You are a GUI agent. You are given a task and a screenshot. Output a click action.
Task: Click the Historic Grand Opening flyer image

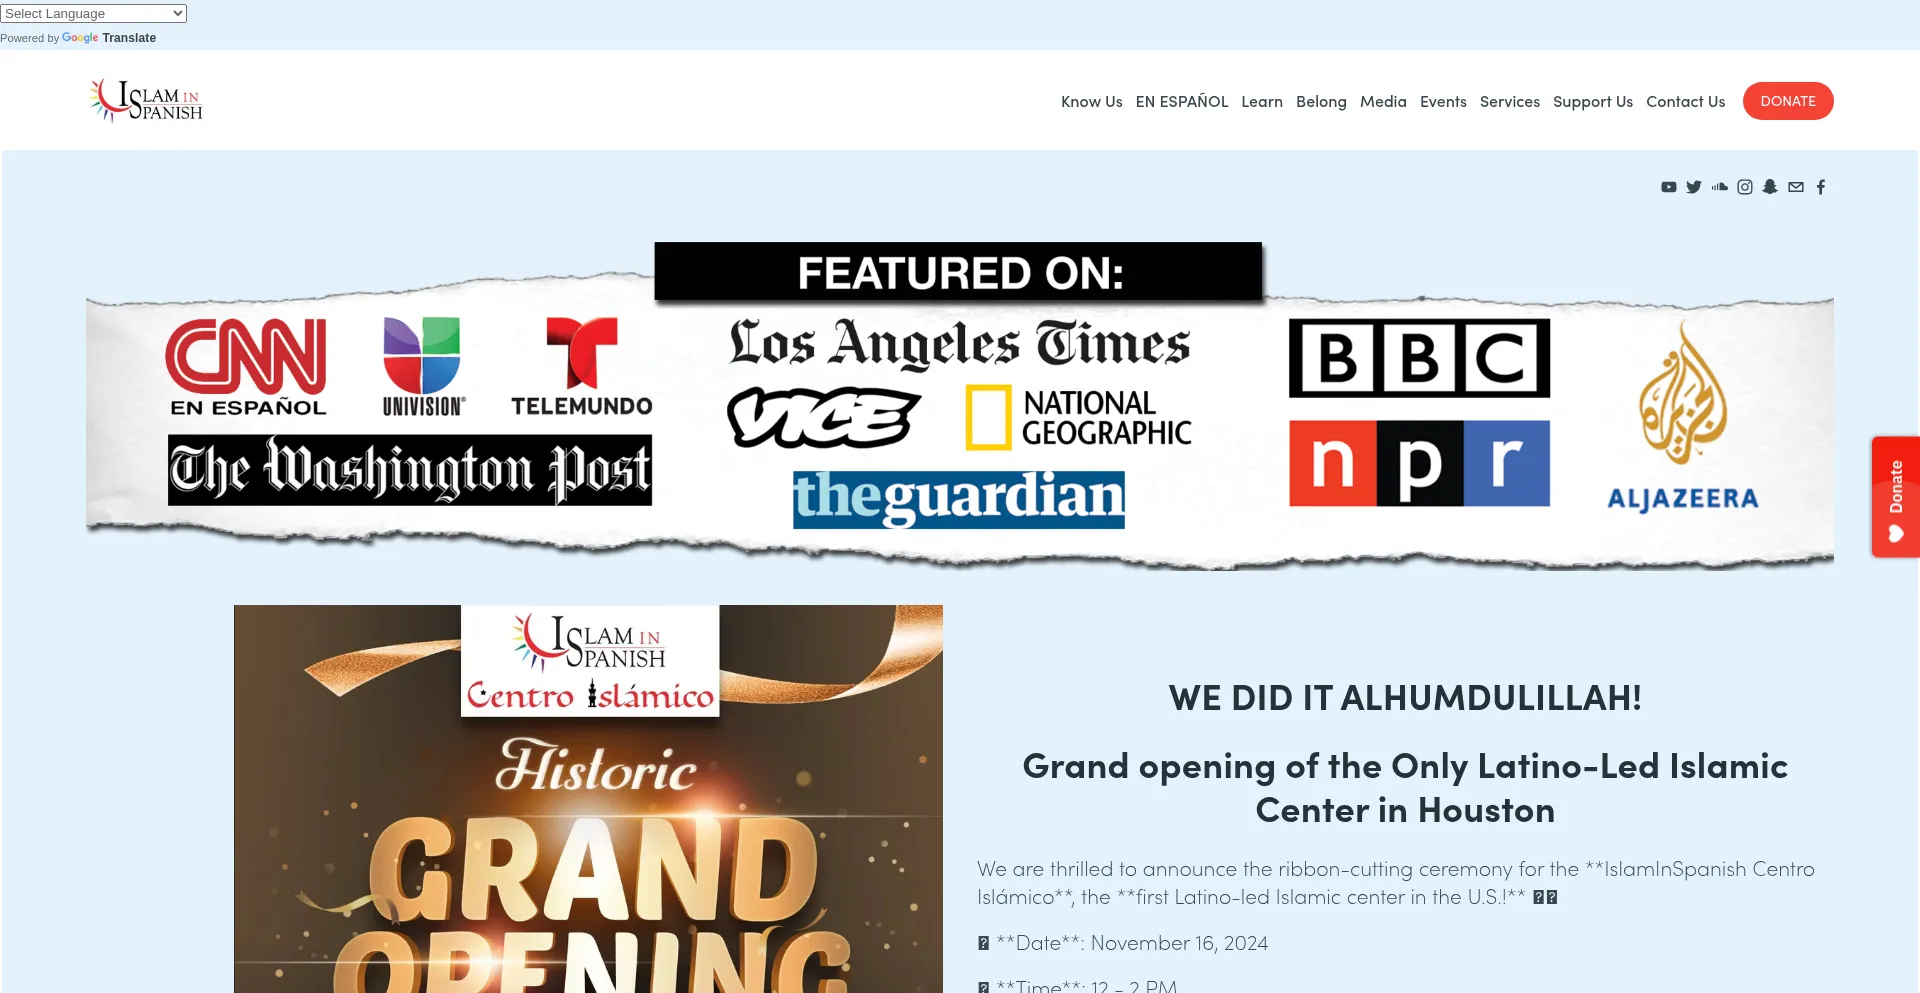click(588, 799)
